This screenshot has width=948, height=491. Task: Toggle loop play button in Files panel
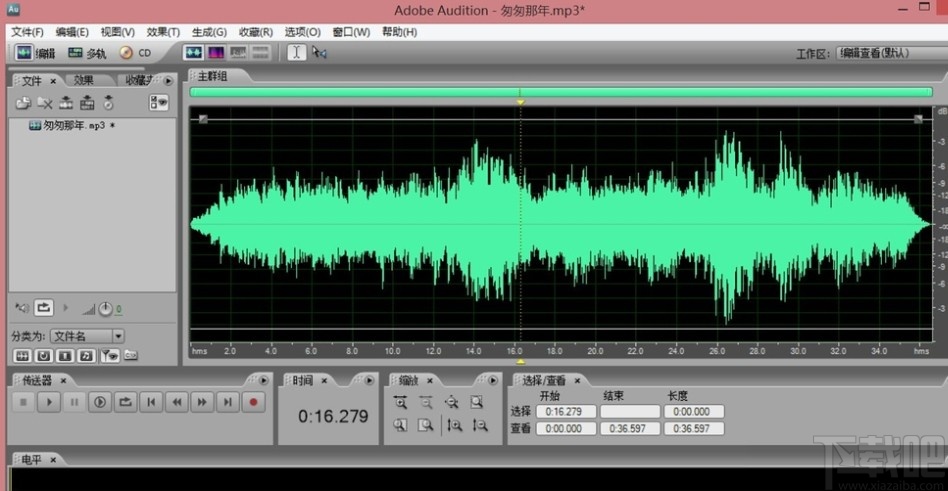[x=44, y=308]
